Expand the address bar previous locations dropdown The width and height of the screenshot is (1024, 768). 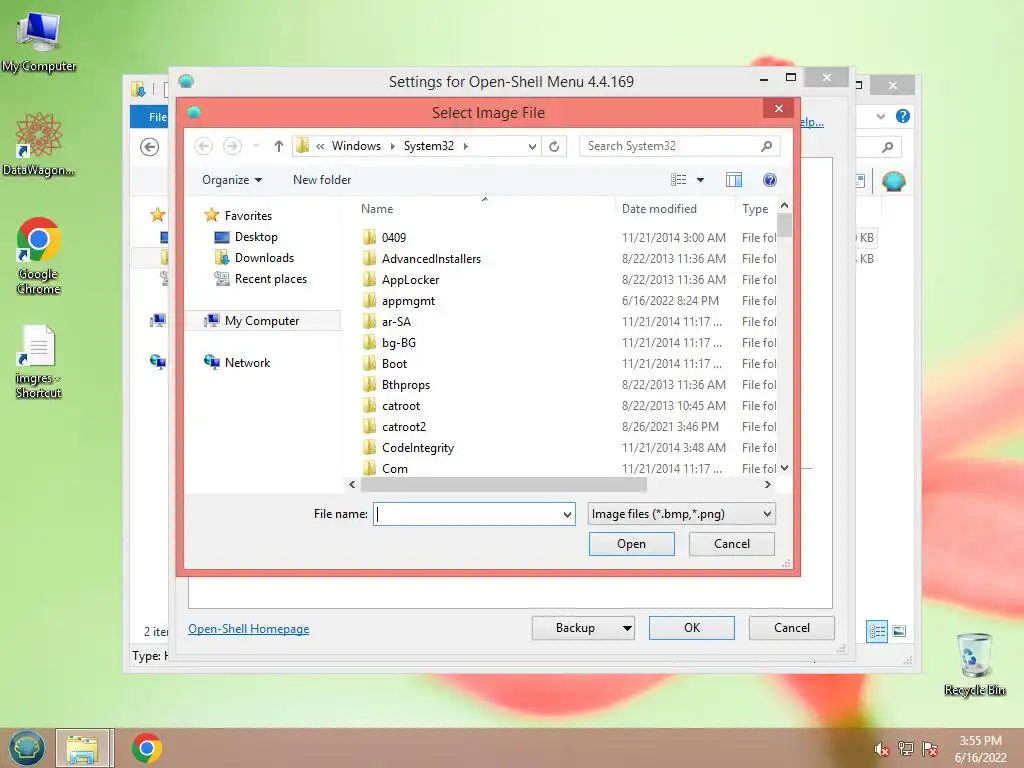coord(532,146)
